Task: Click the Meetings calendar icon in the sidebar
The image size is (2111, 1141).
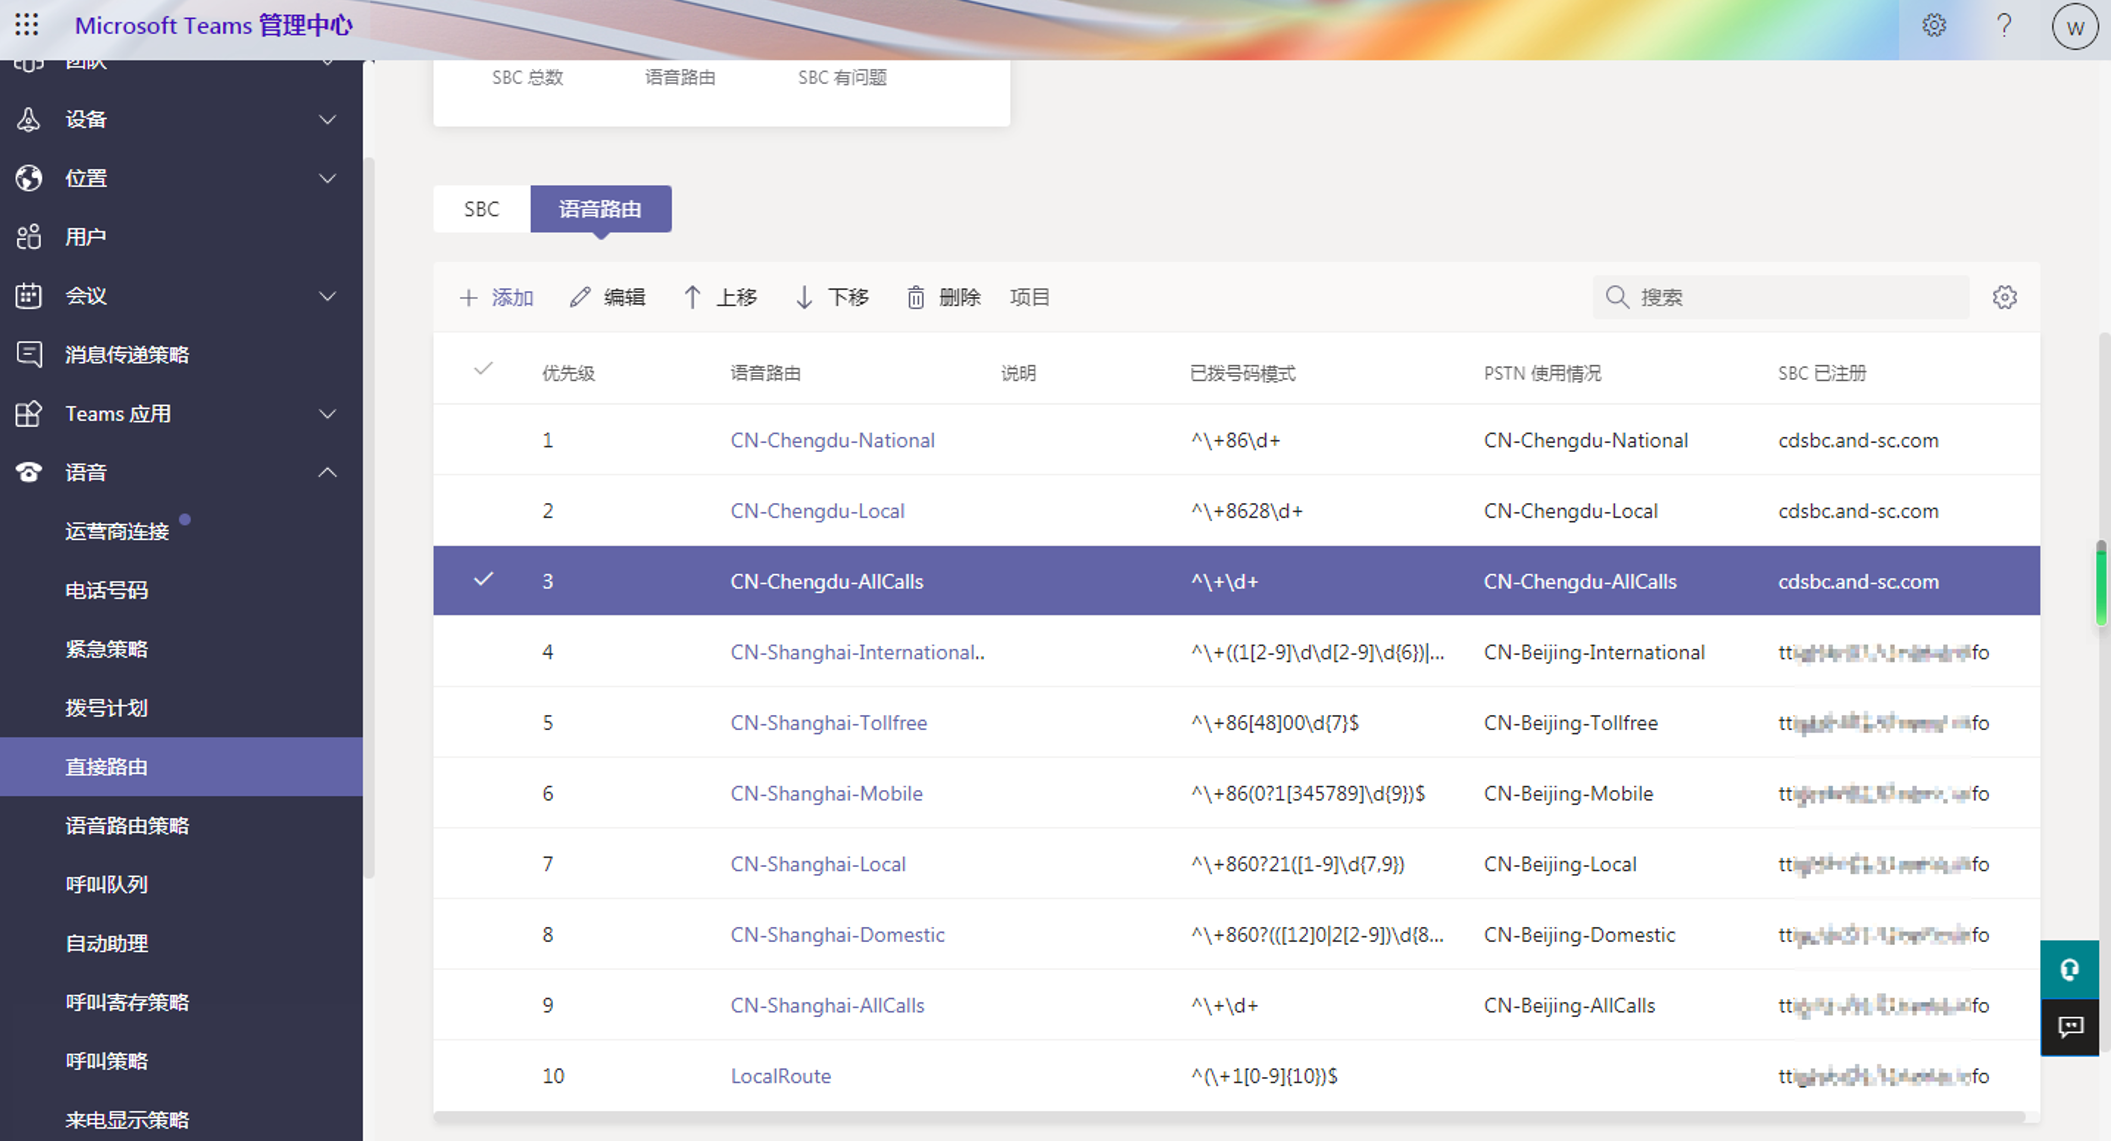Action: 29,296
